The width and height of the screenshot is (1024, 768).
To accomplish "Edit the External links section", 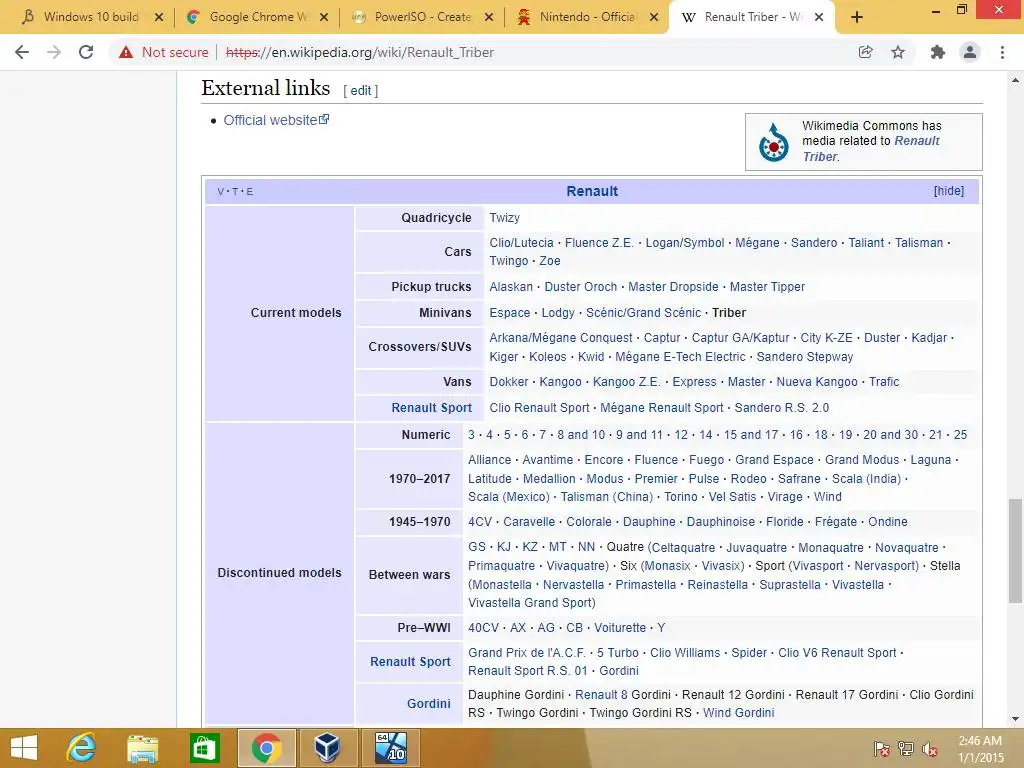I will [360, 91].
